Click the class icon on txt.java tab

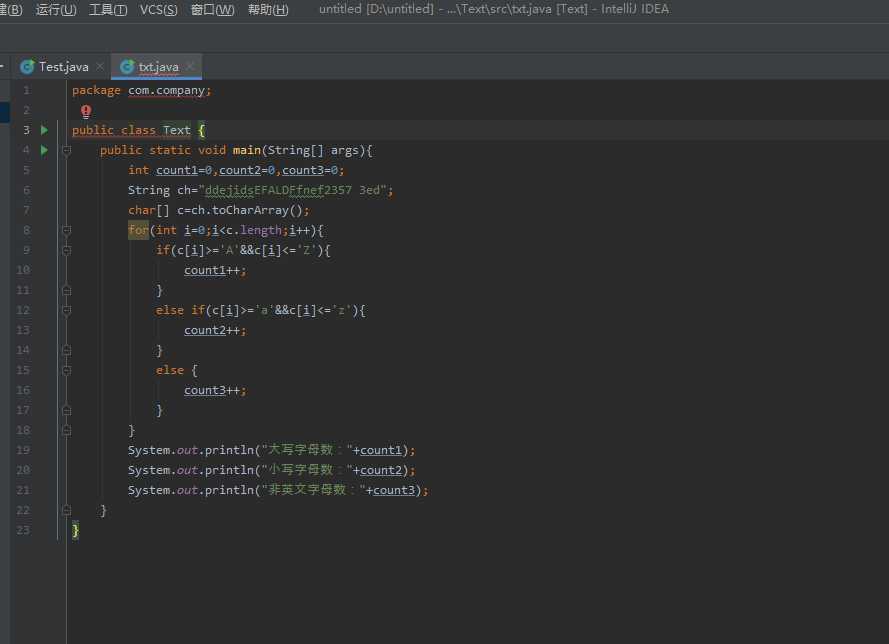pos(127,67)
